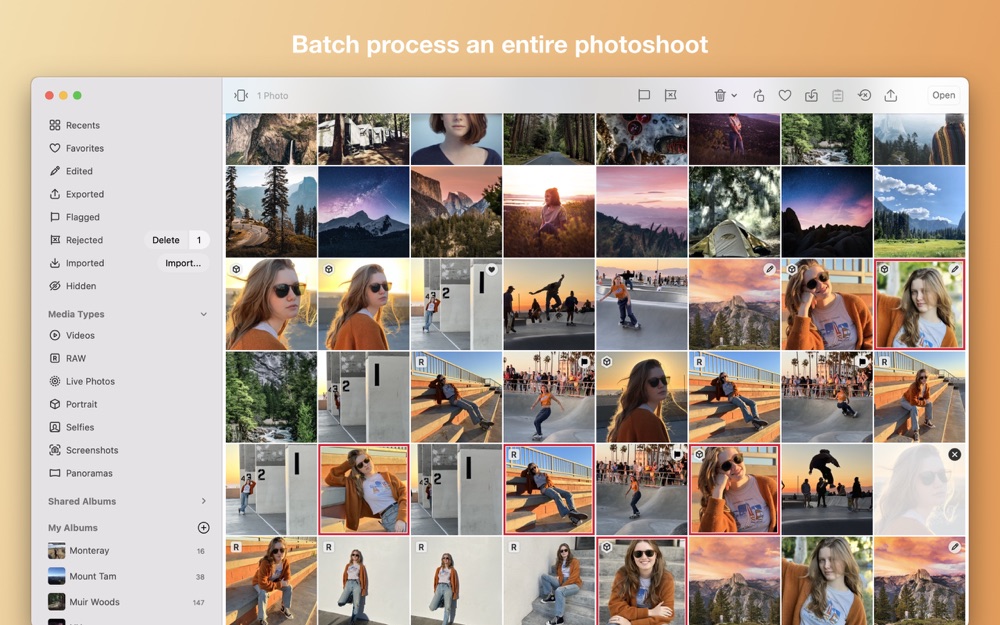1000x625 pixels.
Task: Remove reject mark on faded photo
Action: [954, 455]
